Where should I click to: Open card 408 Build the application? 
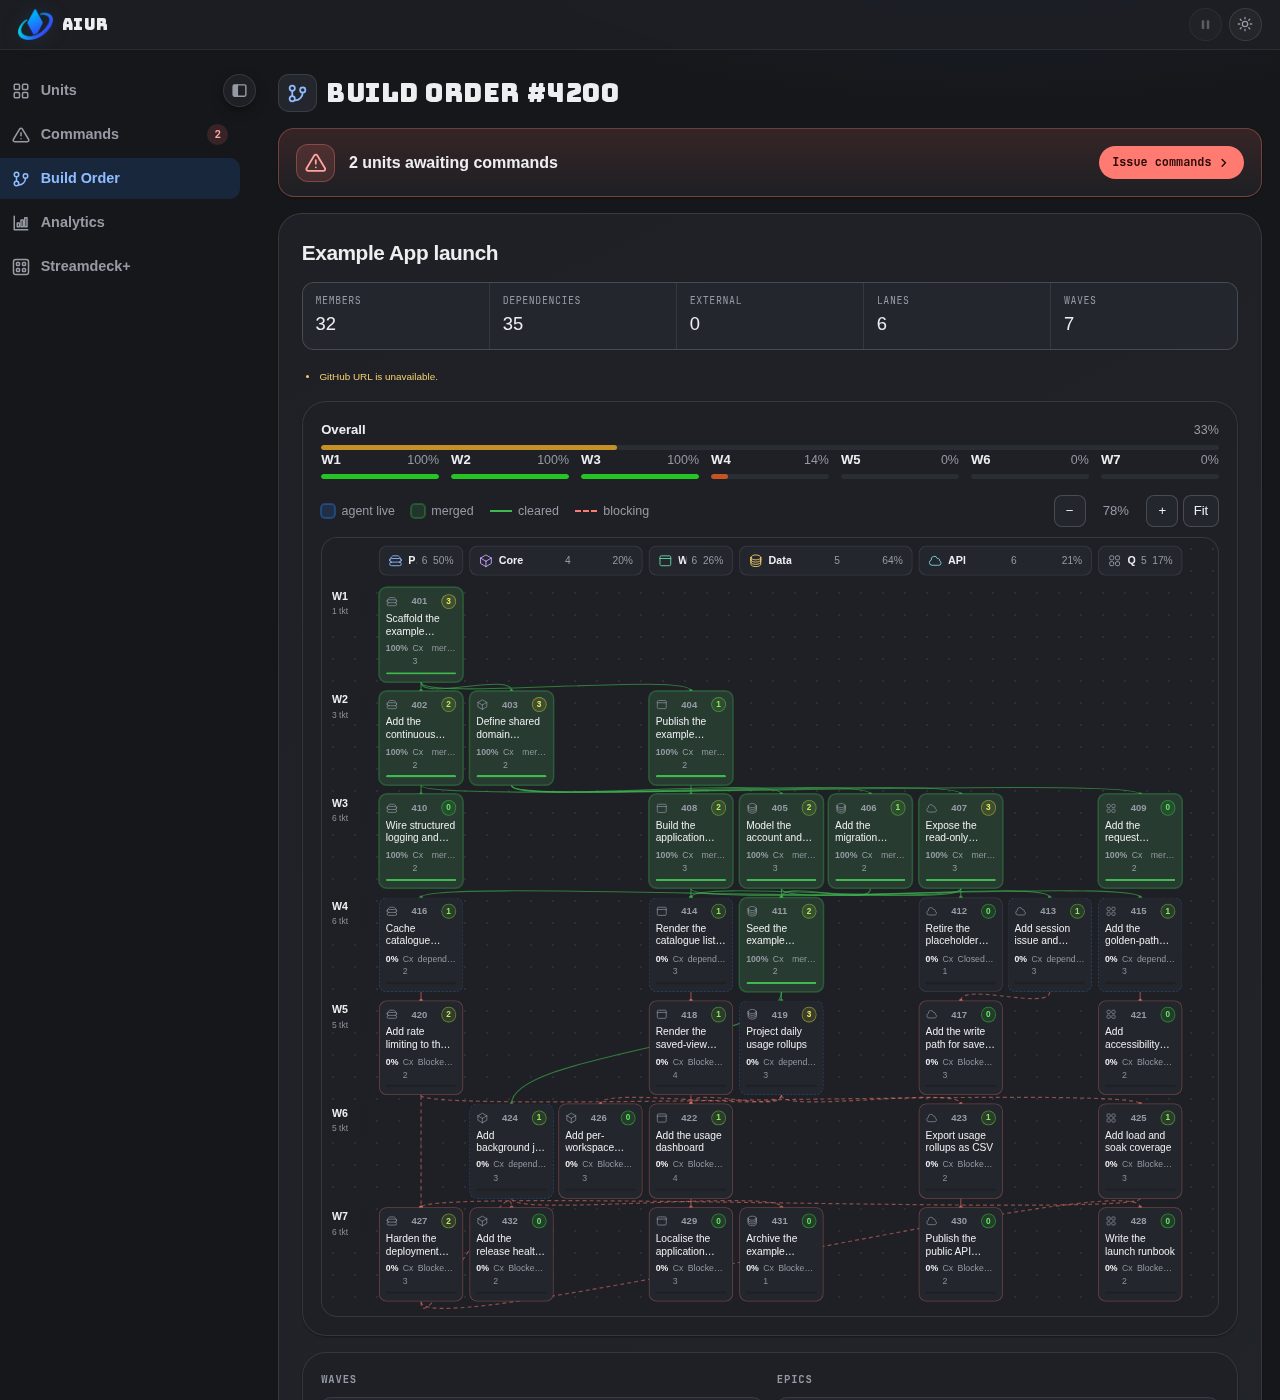click(x=691, y=841)
